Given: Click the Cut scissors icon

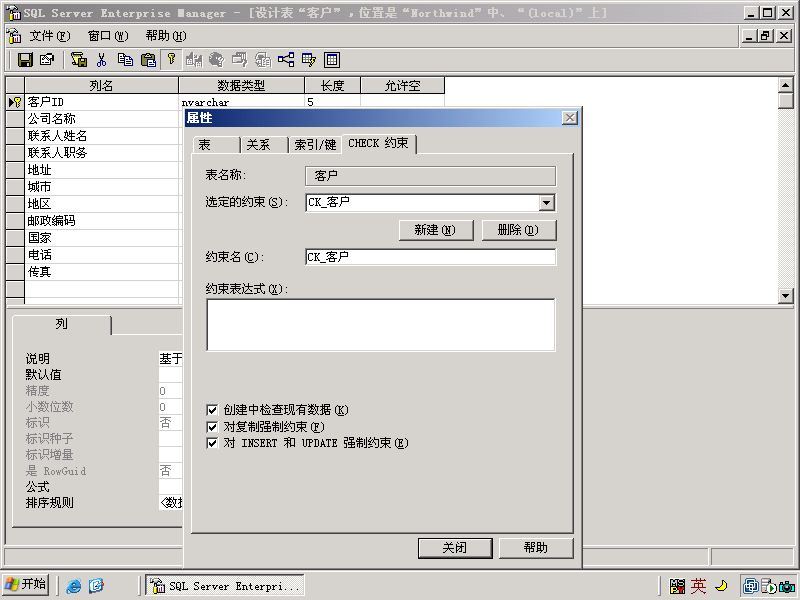Looking at the screenshot, I should click(x=102, y=60).
